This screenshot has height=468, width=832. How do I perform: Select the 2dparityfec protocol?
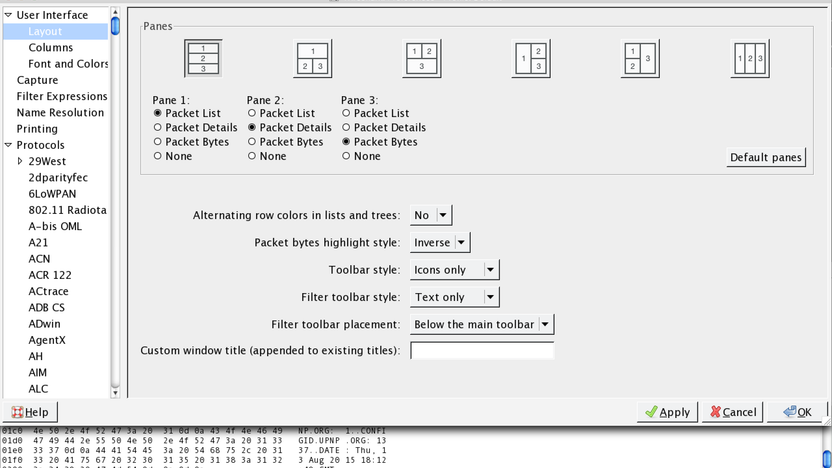[58, 178]
